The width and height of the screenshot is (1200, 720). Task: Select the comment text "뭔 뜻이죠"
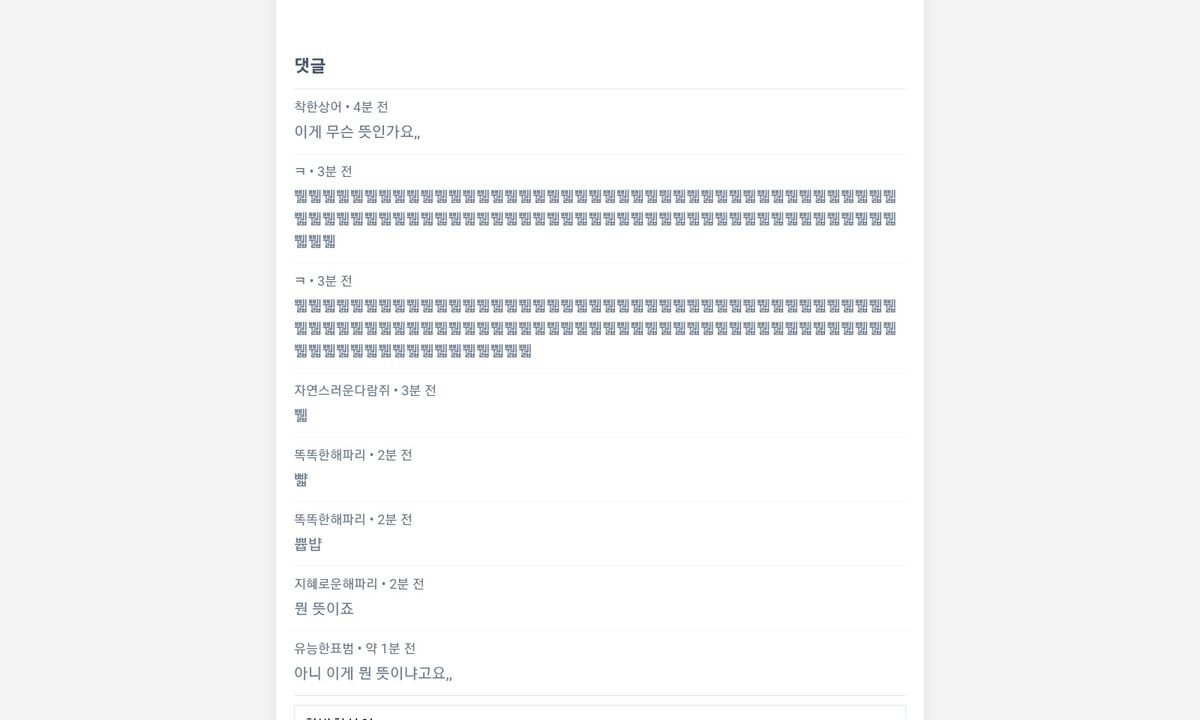click(x=324, y=609)
